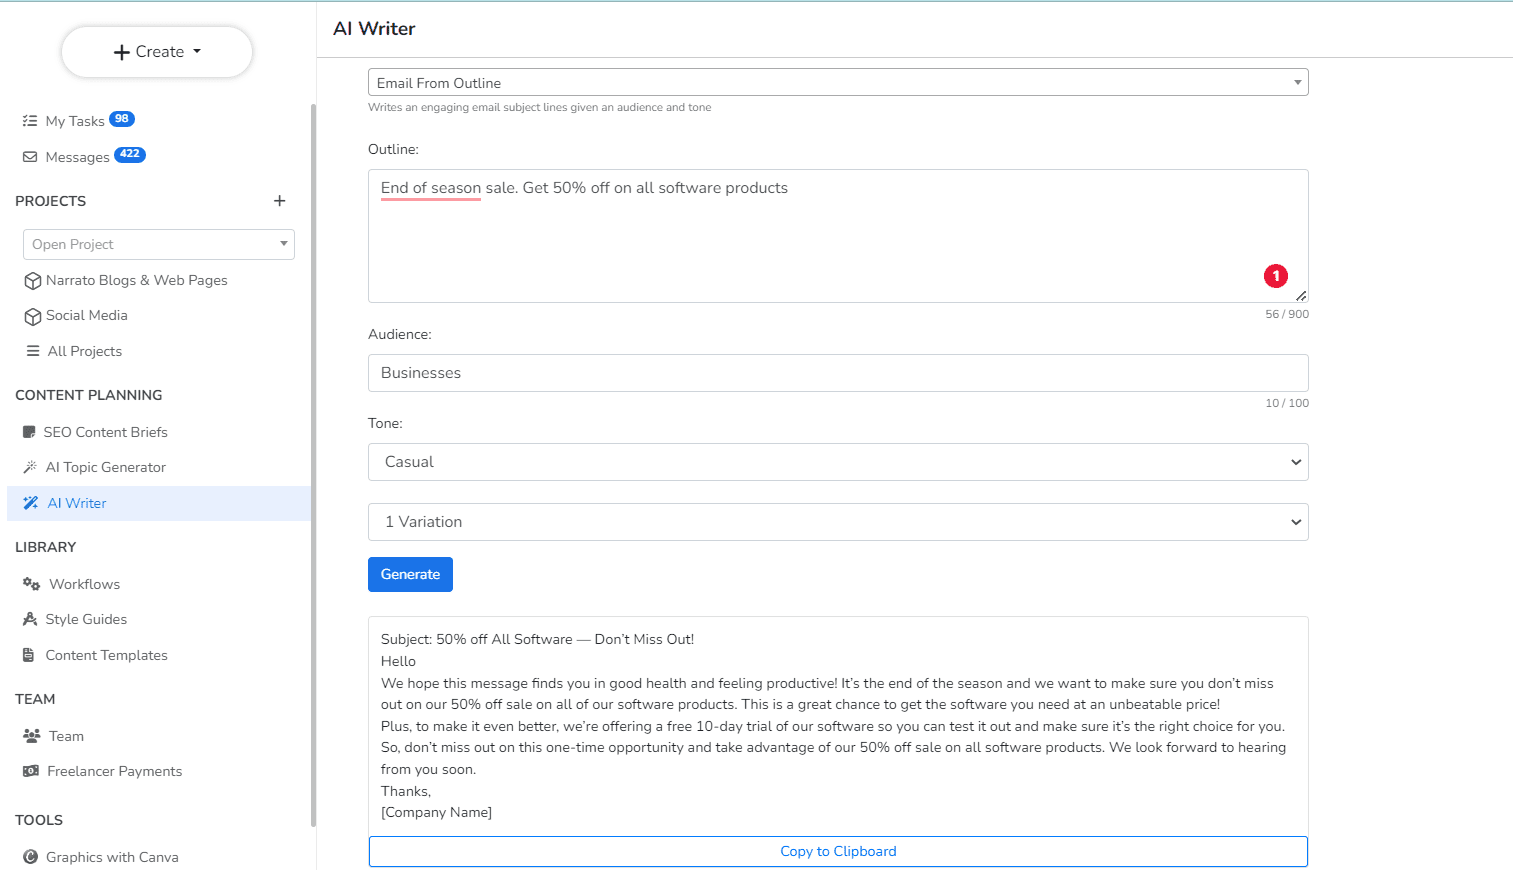Viewport: 1513px width, 870px height.
Task: Click the SEO Content Briefs icon
Action: click(29, 432)
